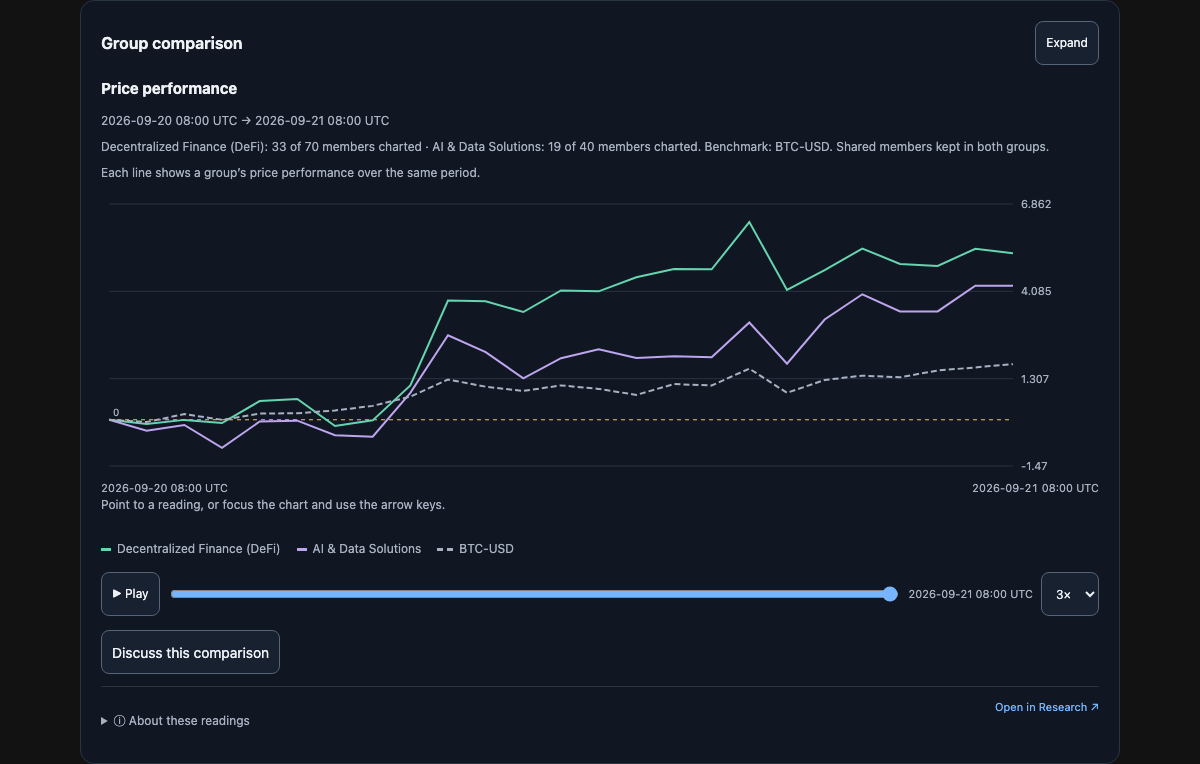1200x764 pixels.
Task: Click the Group comparison heading
Action: coord(171,43)
